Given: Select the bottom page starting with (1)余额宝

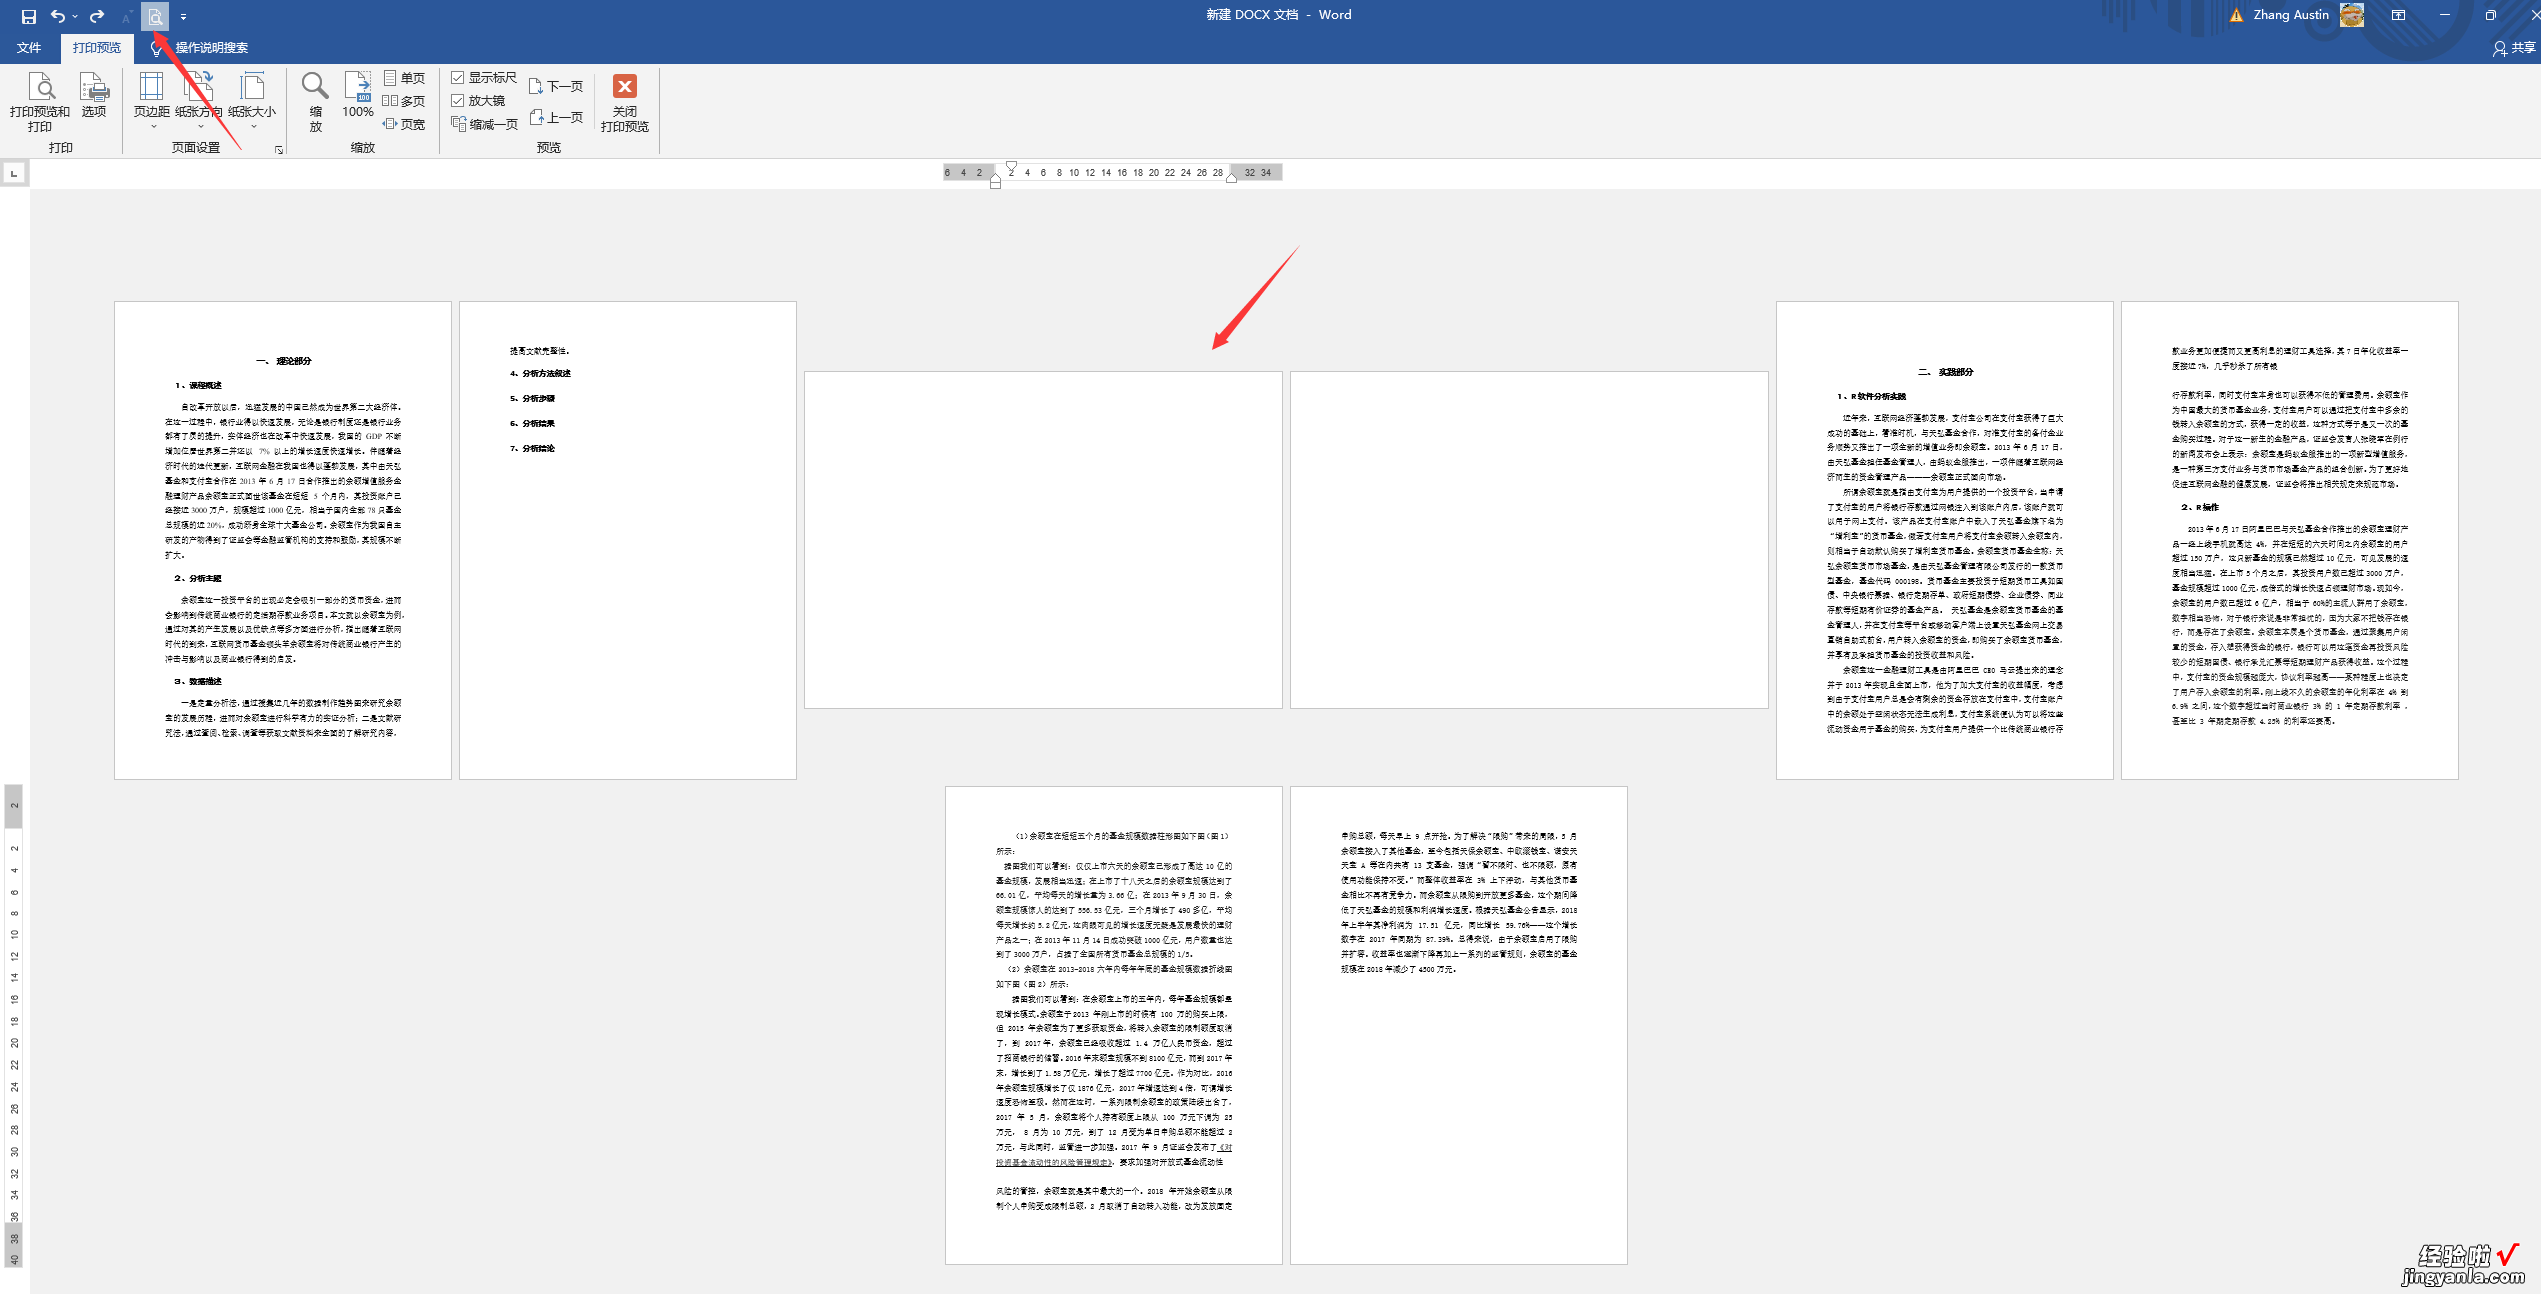Looking at the screenshot, I should coord(1114,1025).
